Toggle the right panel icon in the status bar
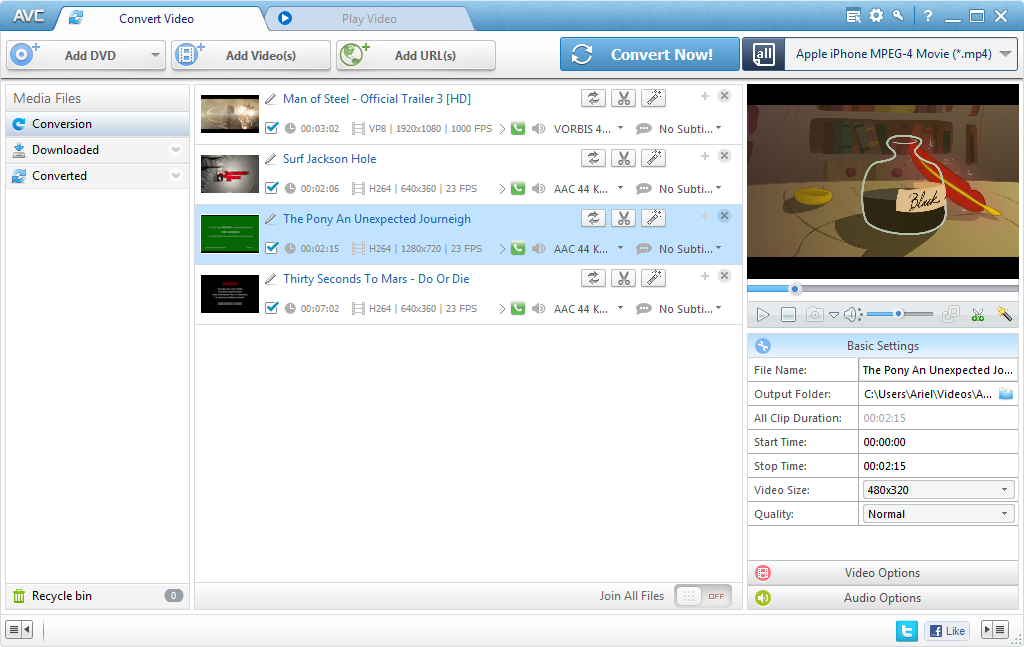1024x647 pixels. point(995,630)
